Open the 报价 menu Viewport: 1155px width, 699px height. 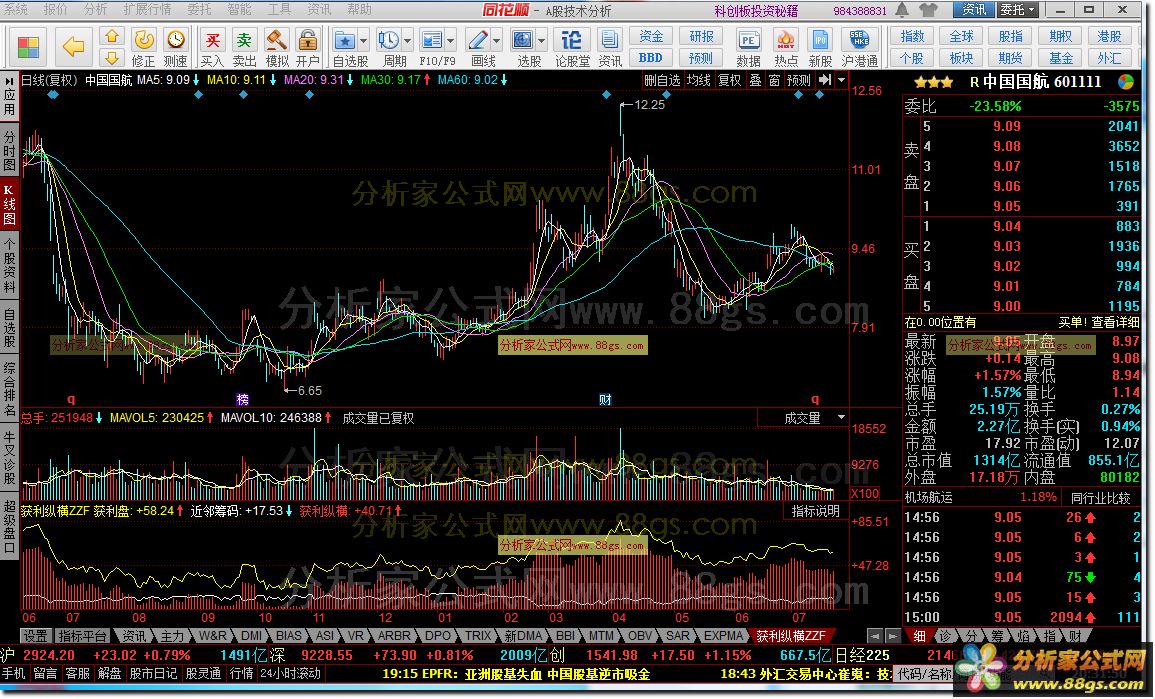click(55, 9)
